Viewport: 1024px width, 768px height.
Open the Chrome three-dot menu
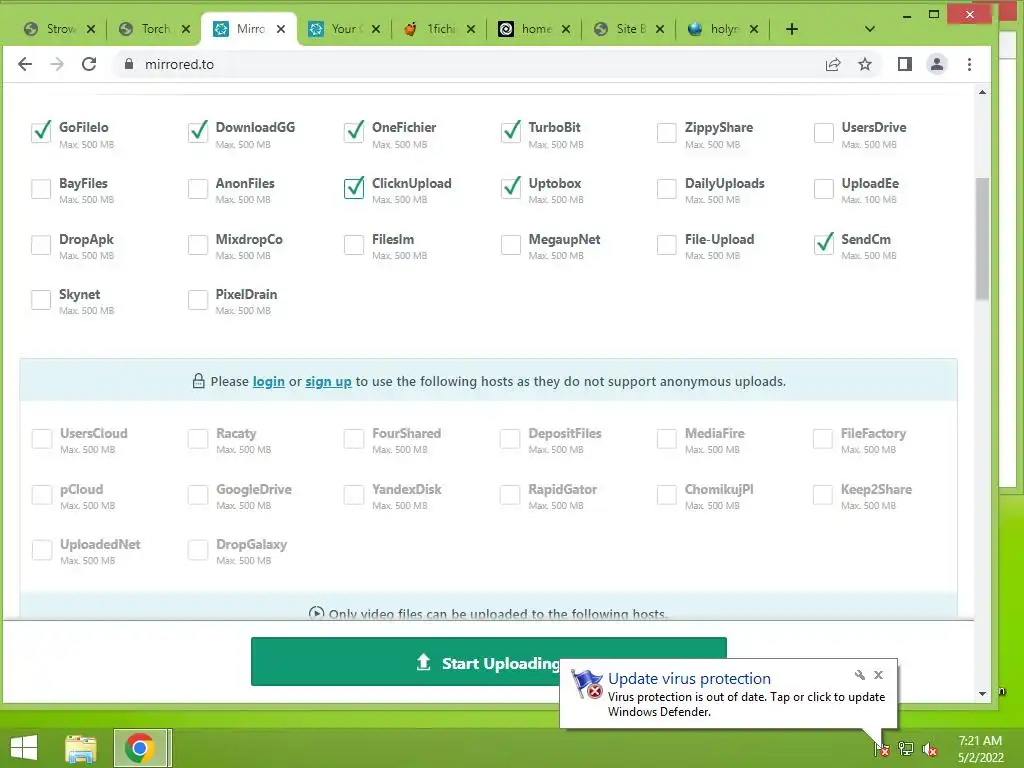[x=969, y=64]
